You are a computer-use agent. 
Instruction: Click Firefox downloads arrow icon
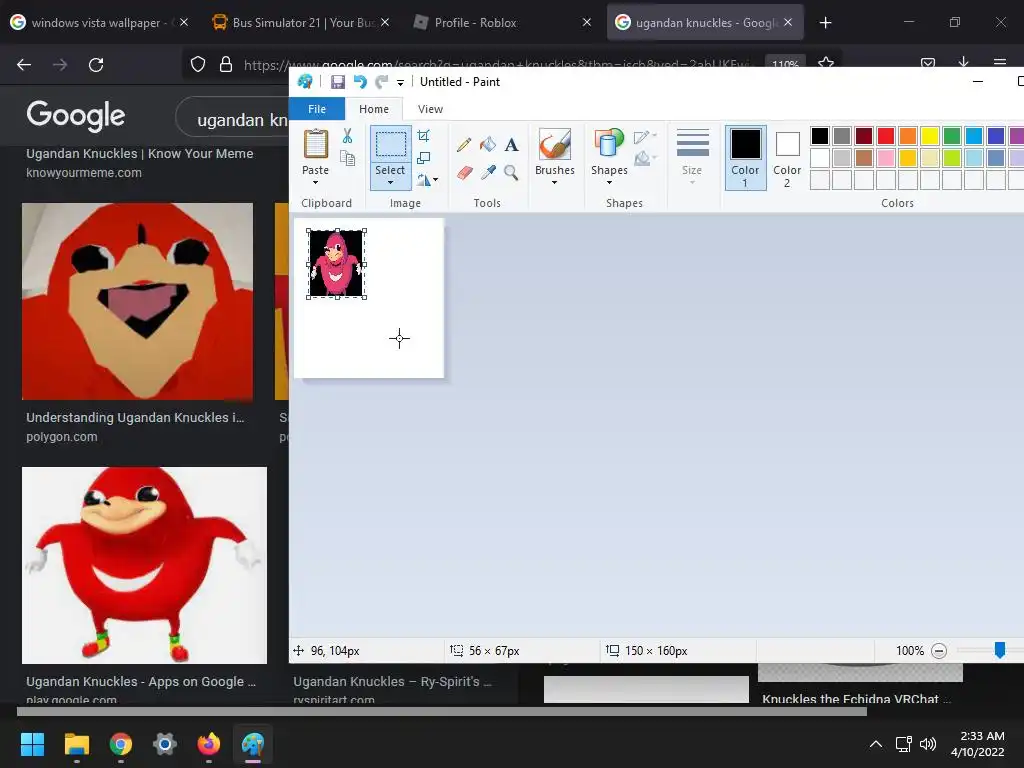pyautogui.click(x=963, y=62)
